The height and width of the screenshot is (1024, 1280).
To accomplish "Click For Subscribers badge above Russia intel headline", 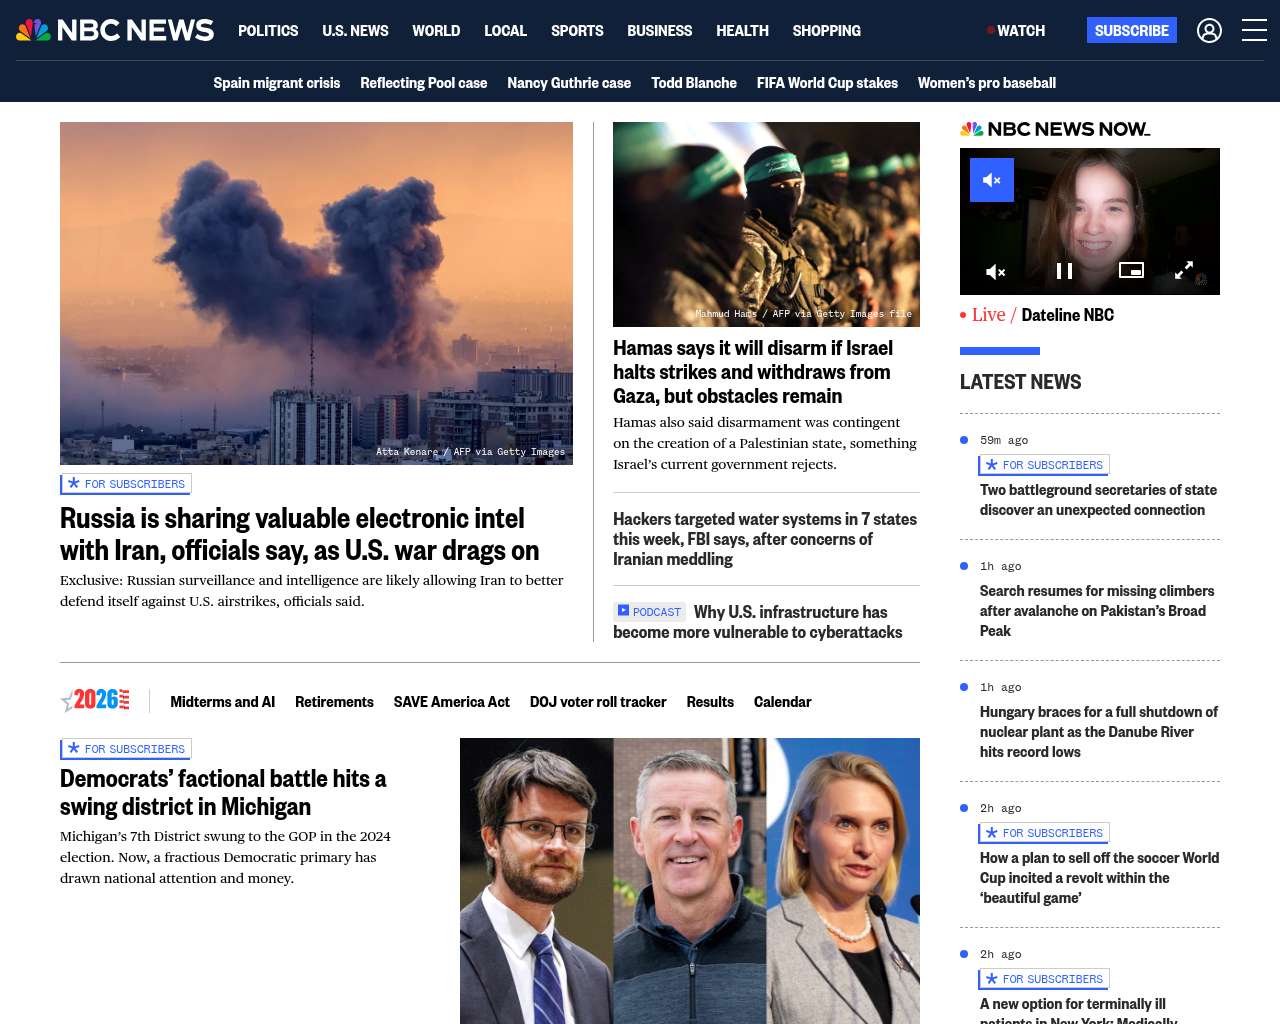I will pos(126,484).
